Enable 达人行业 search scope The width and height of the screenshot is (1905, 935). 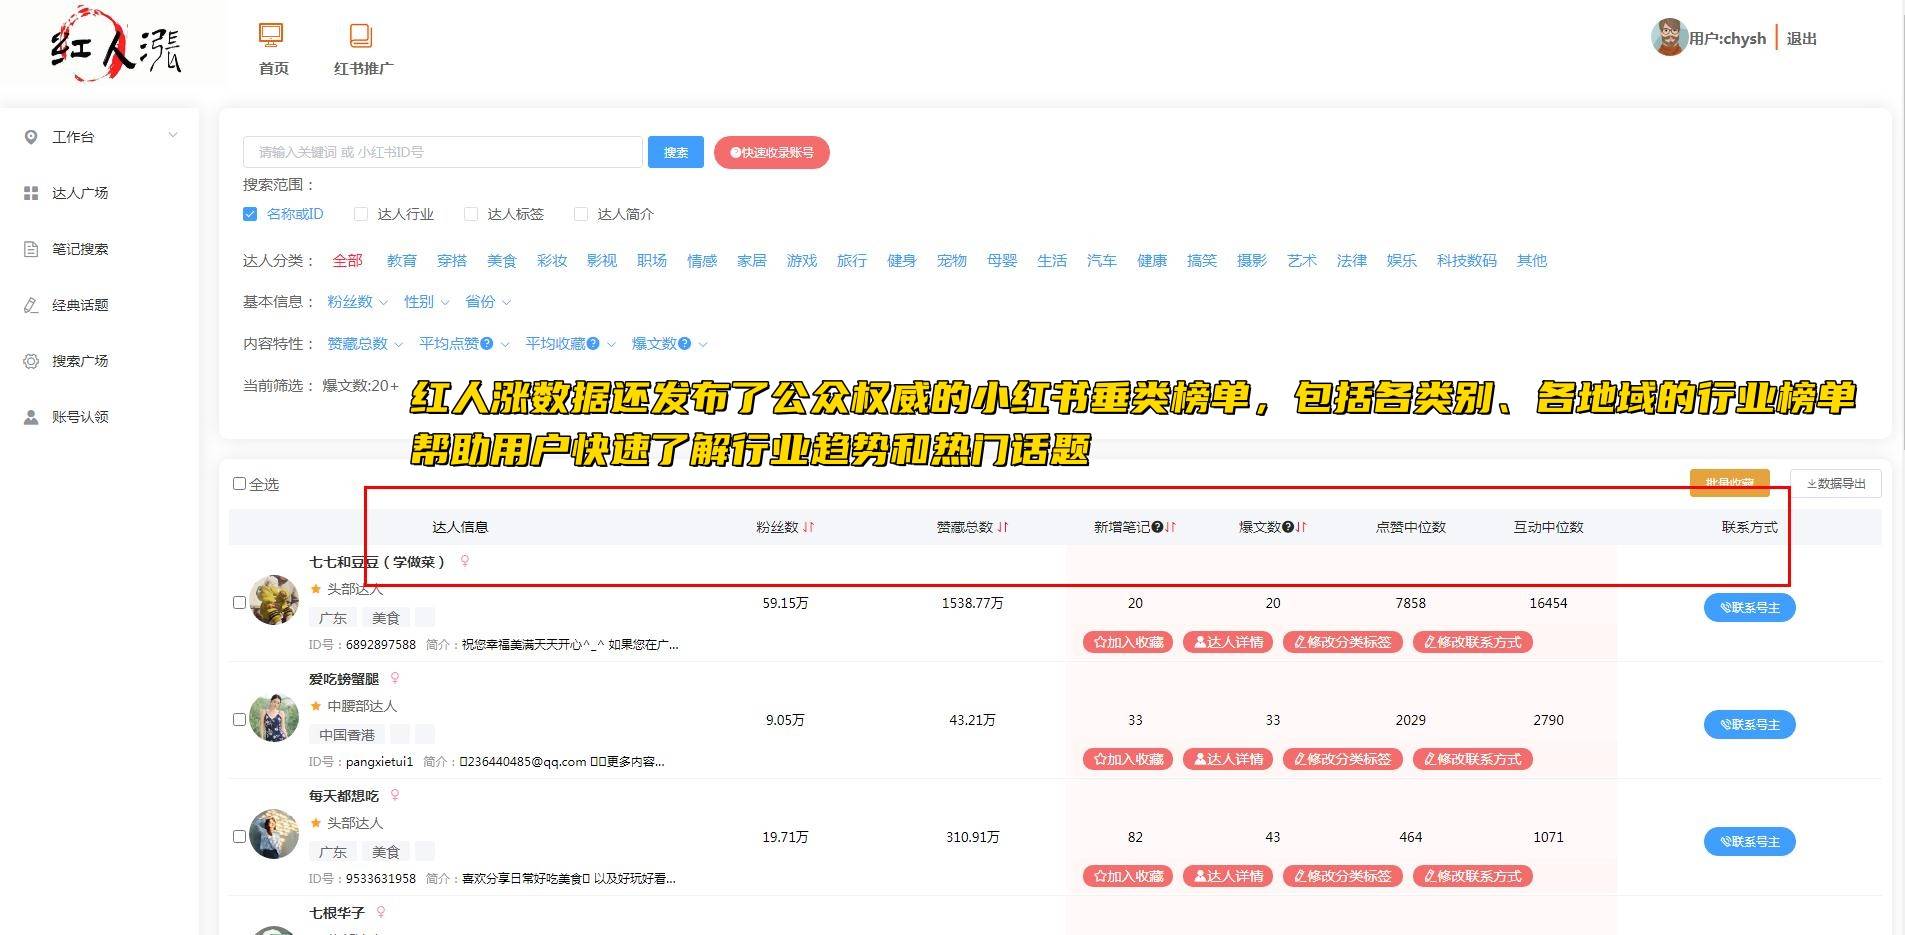[360, 214]
